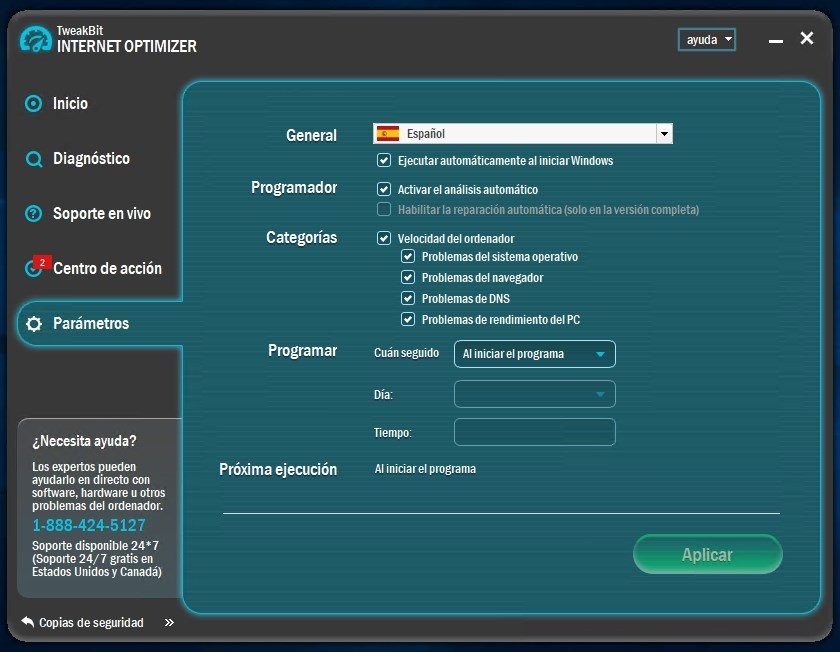Image resolution: width=840 pixels, height=652 pixels.
Task: Click the 'Soporte disponible 24*7' text
Action: click(95, 545)
